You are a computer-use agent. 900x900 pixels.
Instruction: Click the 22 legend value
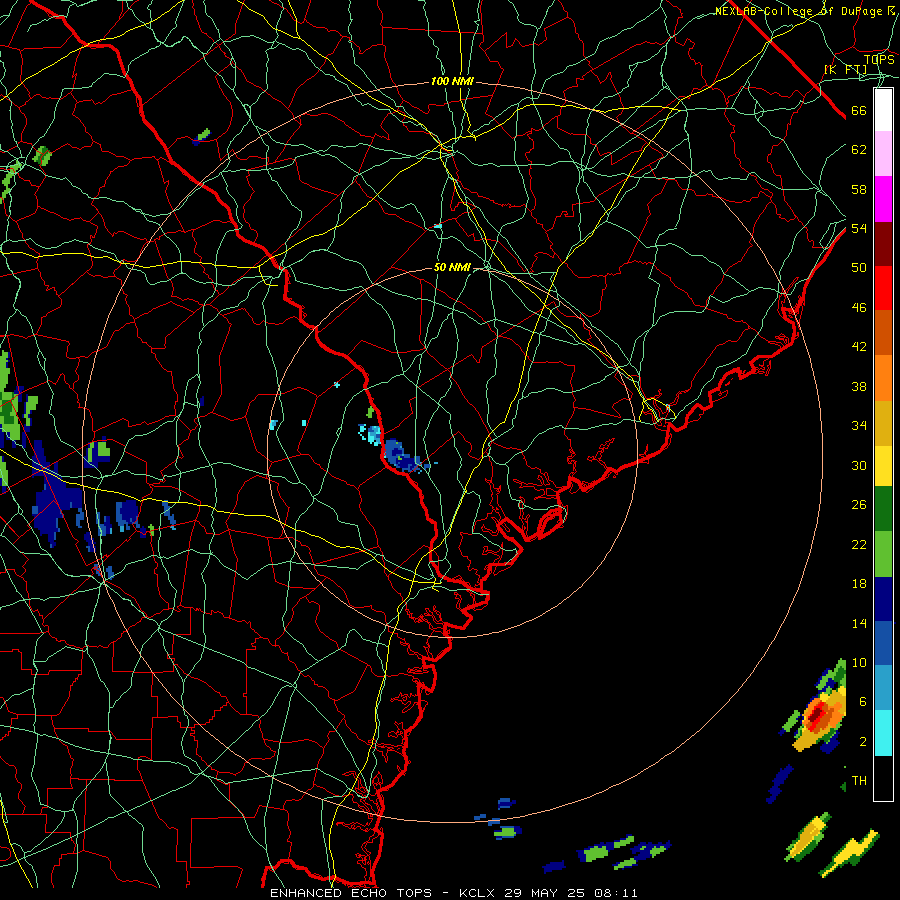859,545
